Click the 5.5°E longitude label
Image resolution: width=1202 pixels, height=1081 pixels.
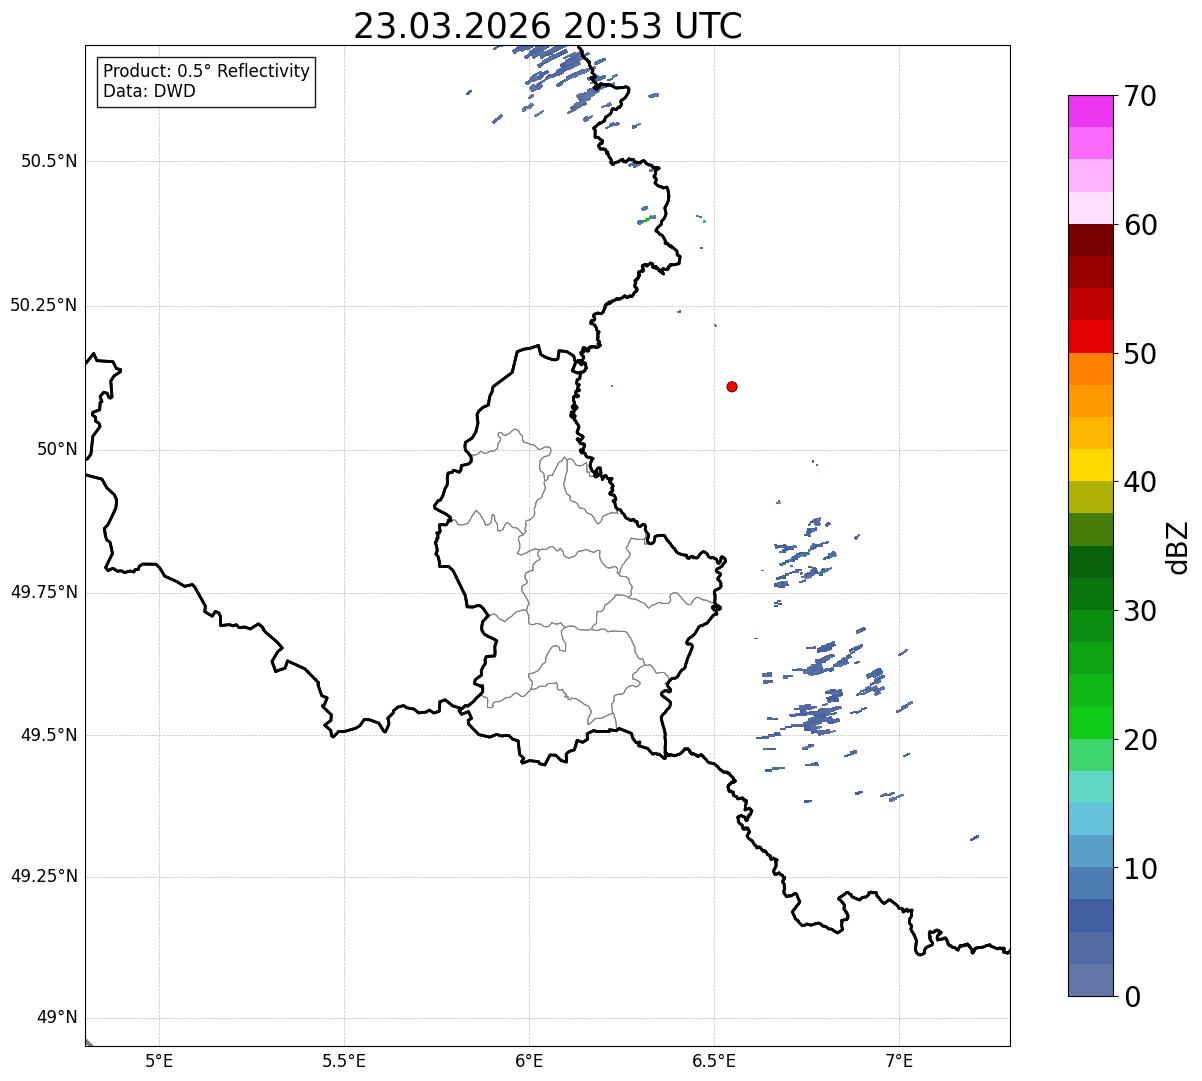pyautogui.click(x=344, y=1060)
